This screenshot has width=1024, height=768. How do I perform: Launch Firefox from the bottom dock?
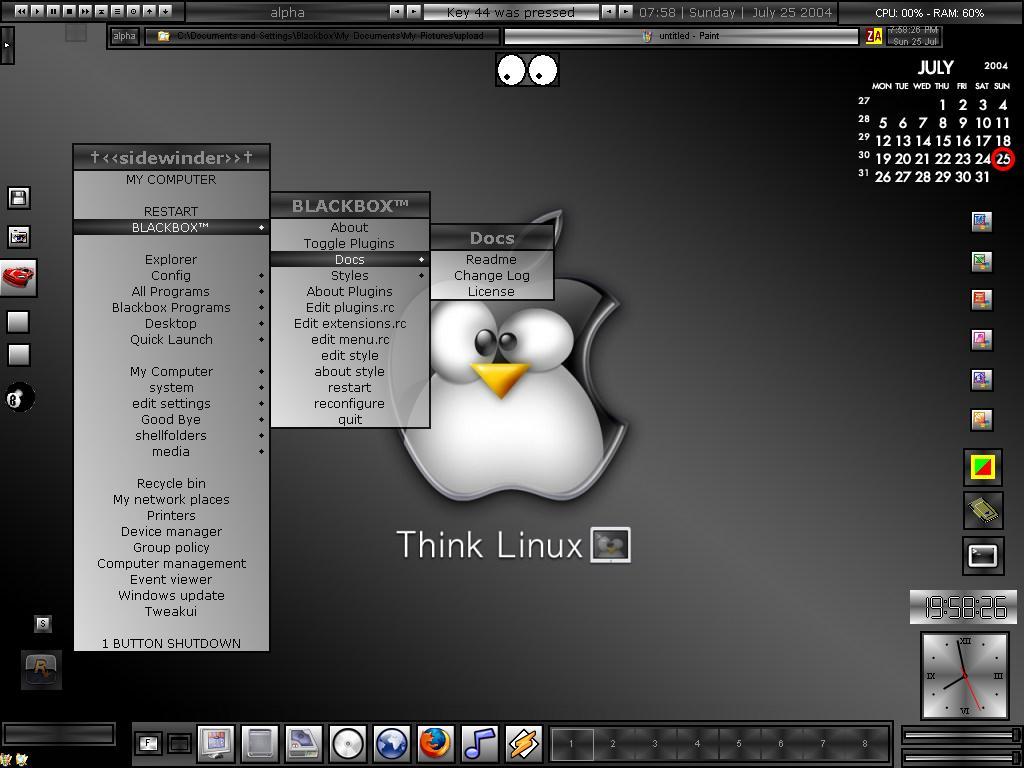pos(436,744)
